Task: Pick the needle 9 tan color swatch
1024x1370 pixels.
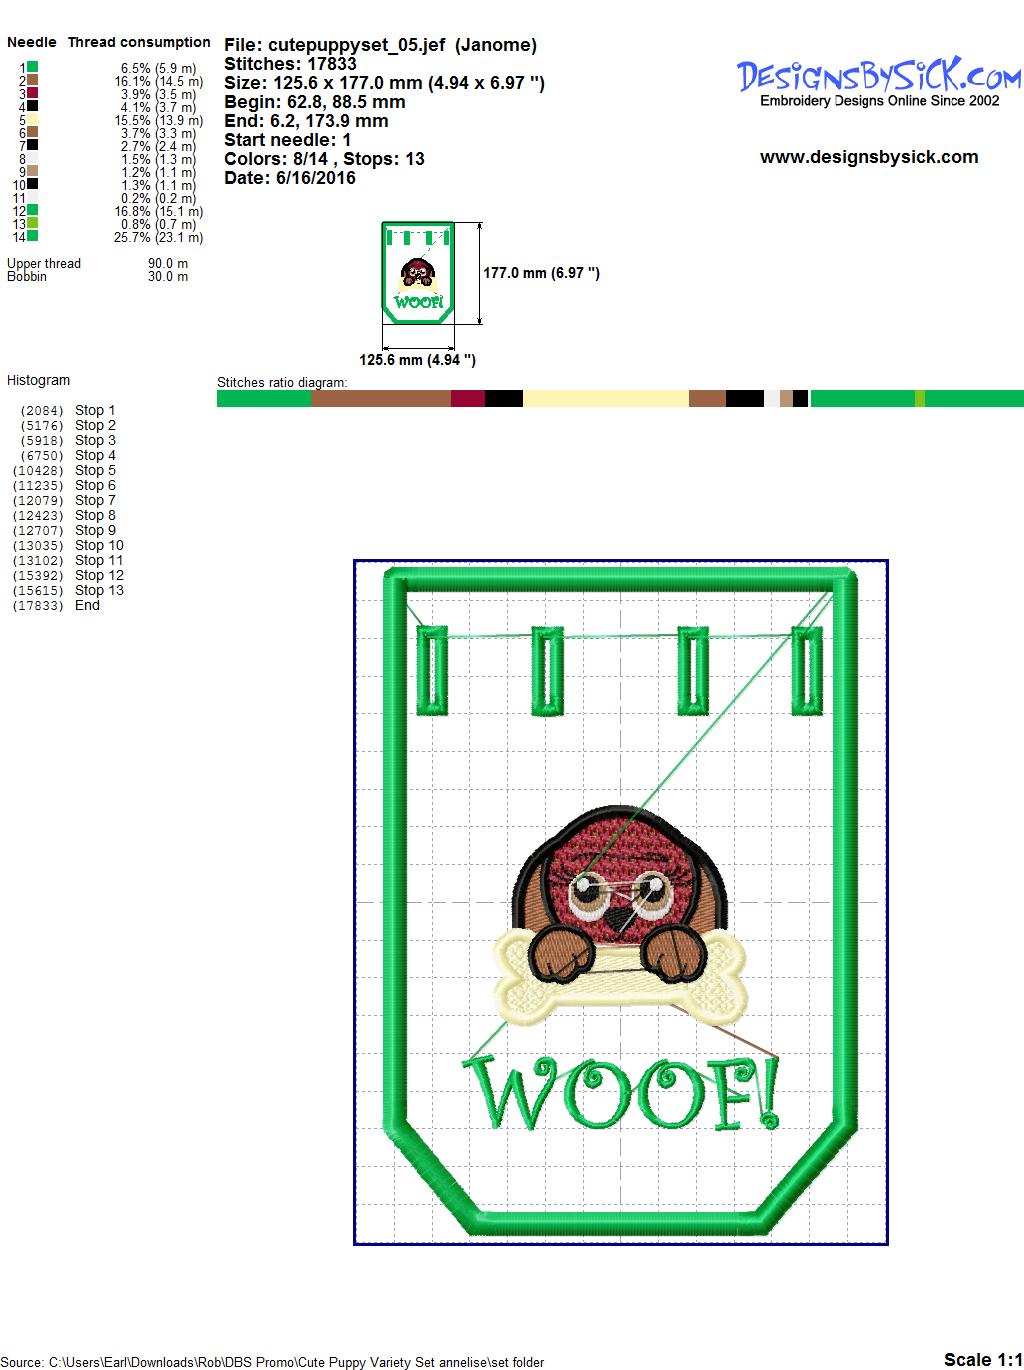Action: click(33, 171)
